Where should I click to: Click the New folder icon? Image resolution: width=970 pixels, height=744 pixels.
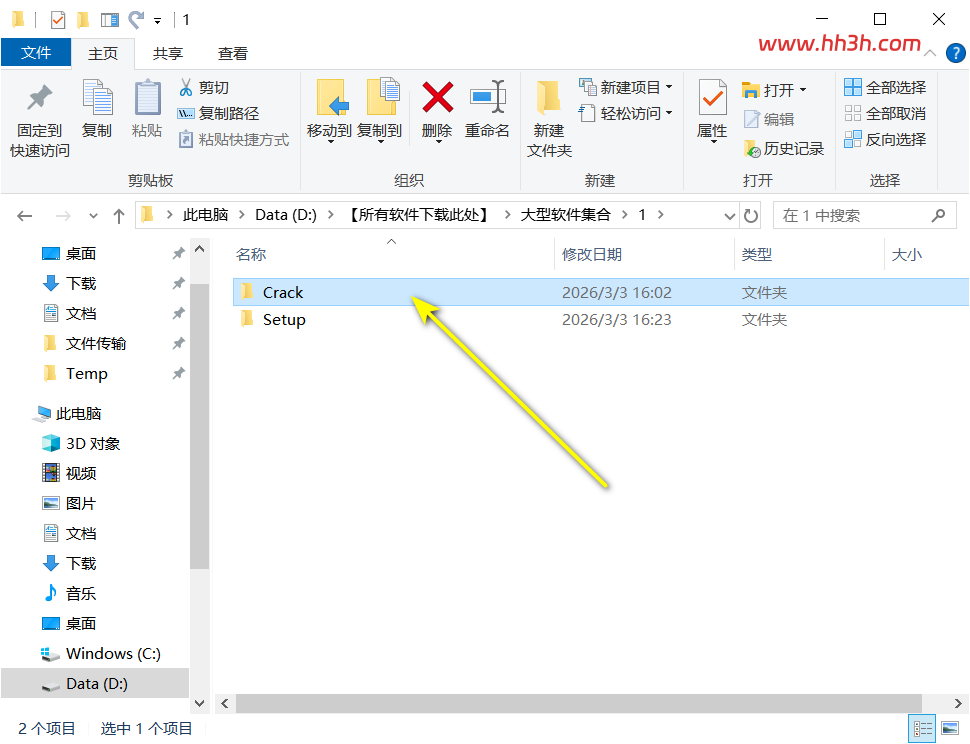tap(549, 97)
